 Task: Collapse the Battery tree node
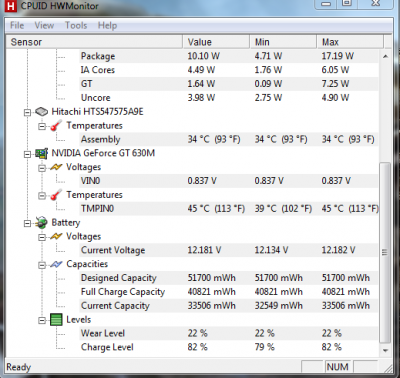[x=28, y=223]
